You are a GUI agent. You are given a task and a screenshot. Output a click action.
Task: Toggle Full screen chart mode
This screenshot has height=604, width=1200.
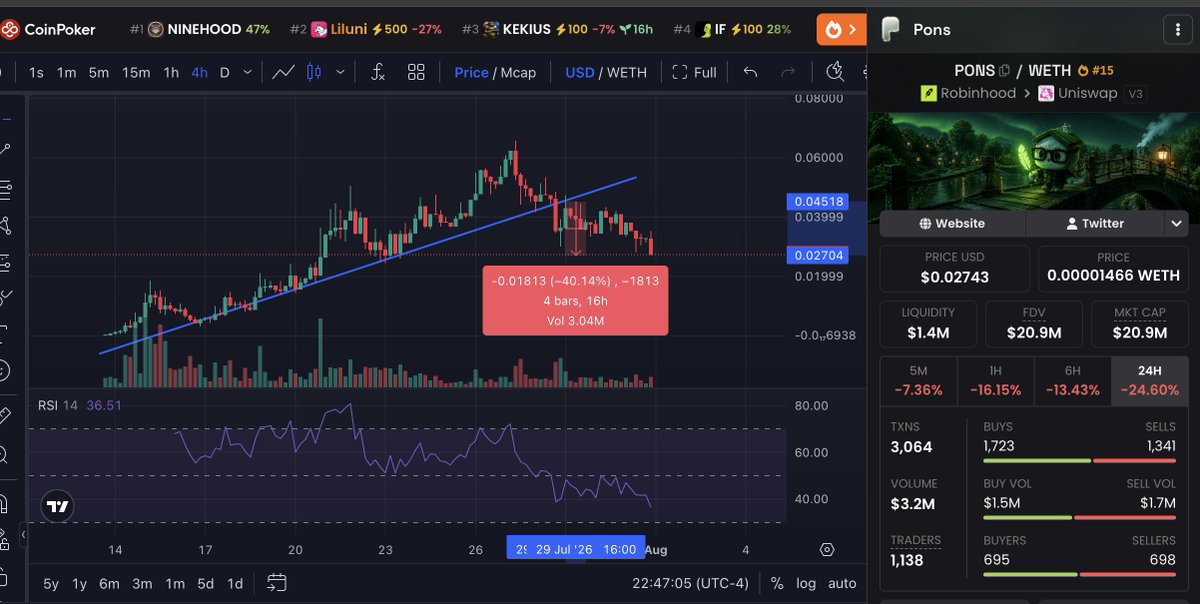pyautogui.click(x=694, y=72)
